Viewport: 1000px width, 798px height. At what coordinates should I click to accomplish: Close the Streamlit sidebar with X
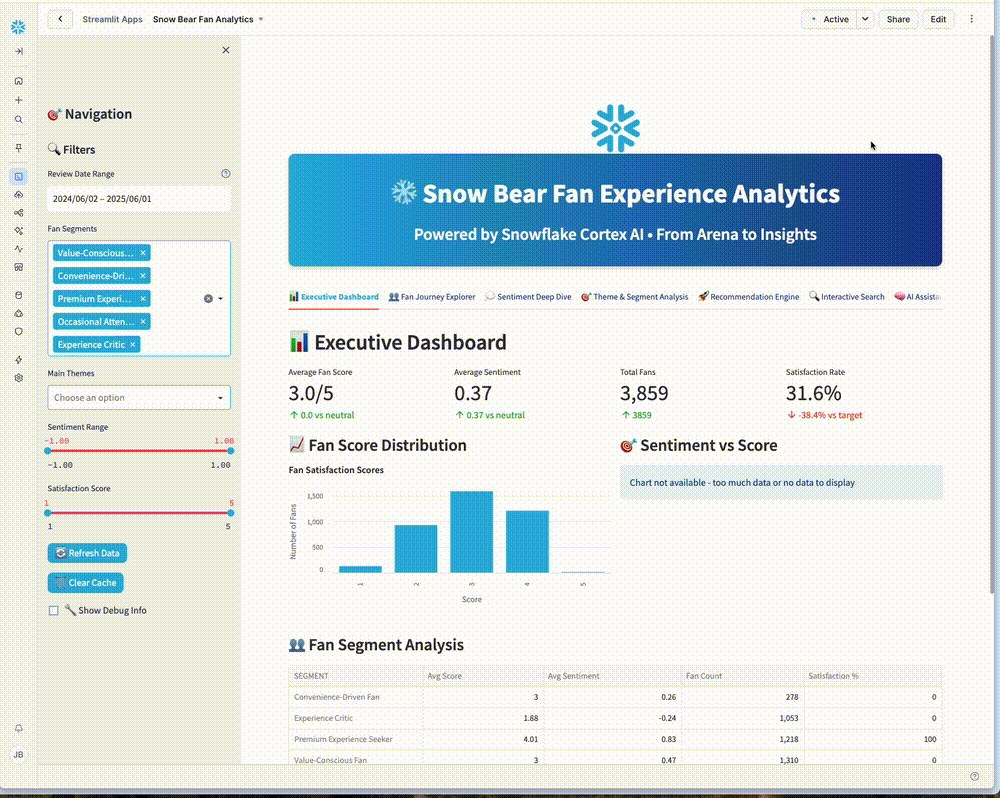point(225,50)
